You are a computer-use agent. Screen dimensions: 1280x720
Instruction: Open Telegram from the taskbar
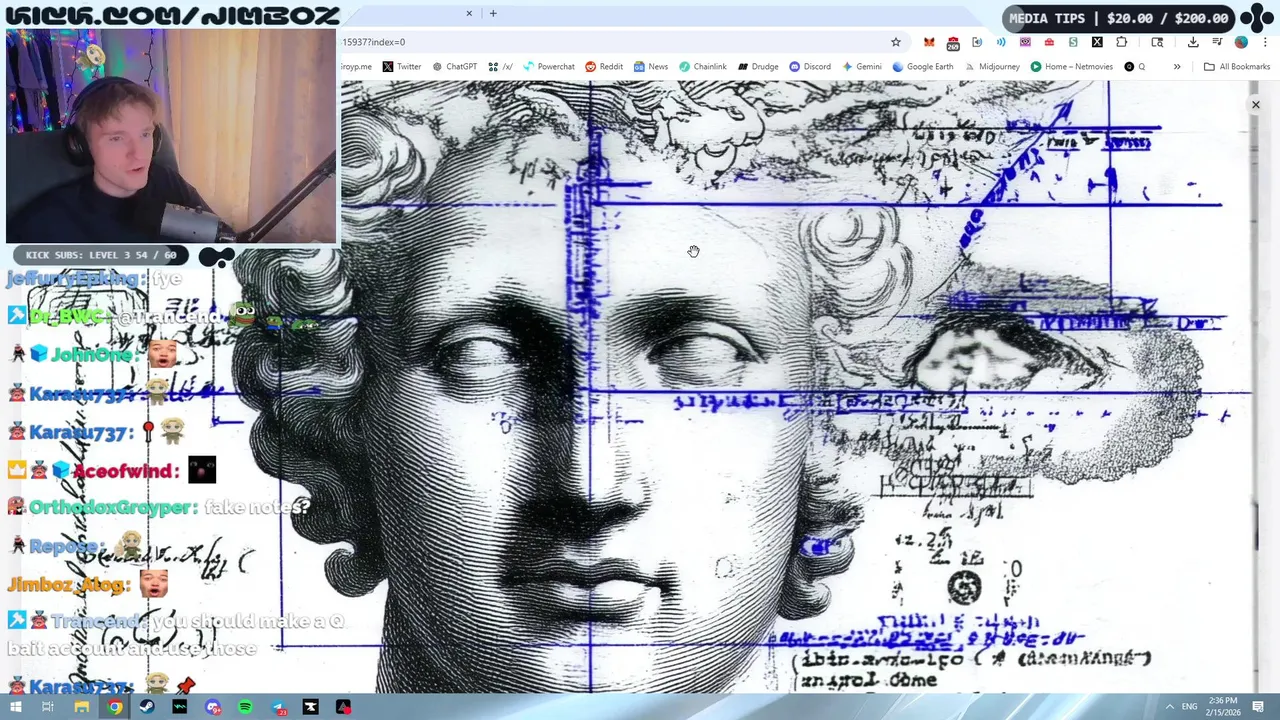point(278,707)
